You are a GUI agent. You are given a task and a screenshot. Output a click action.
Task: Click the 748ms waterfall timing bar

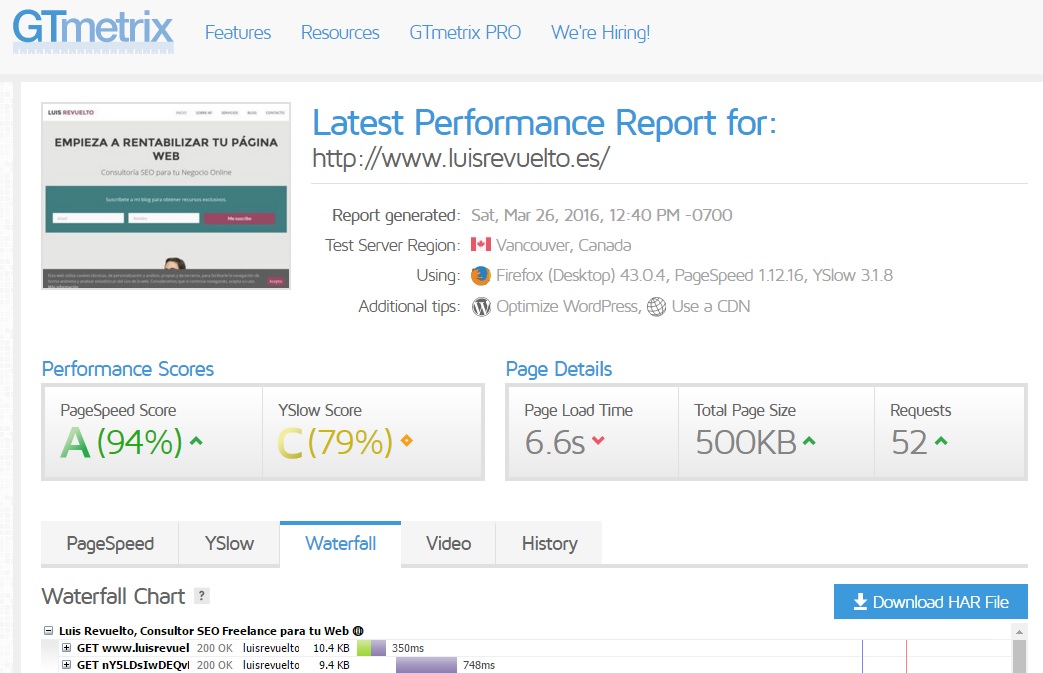[426, 664]
